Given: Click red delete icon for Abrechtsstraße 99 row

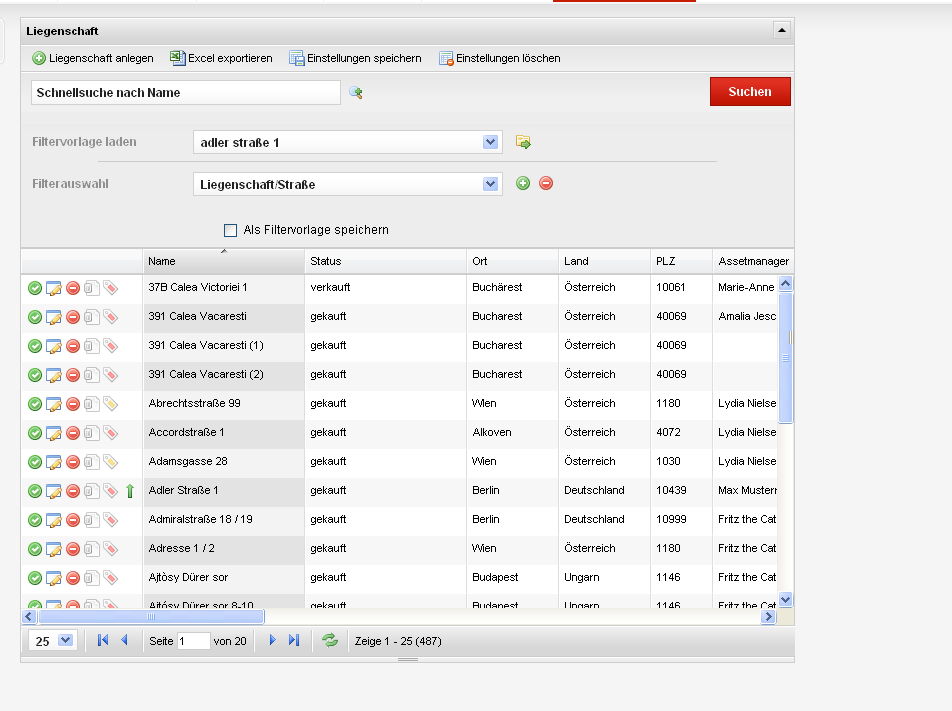Looking at the screenshot, I should 73,404.
